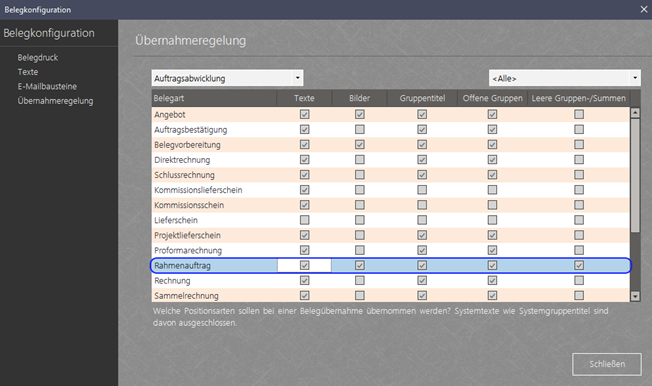Select the Direktrechnung row label

(182, 160)
